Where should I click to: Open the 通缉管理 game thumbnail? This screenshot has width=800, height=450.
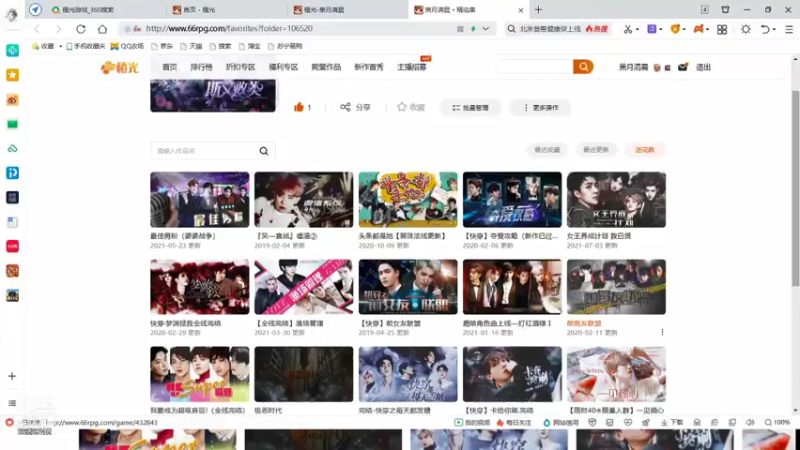coord(304,287)
